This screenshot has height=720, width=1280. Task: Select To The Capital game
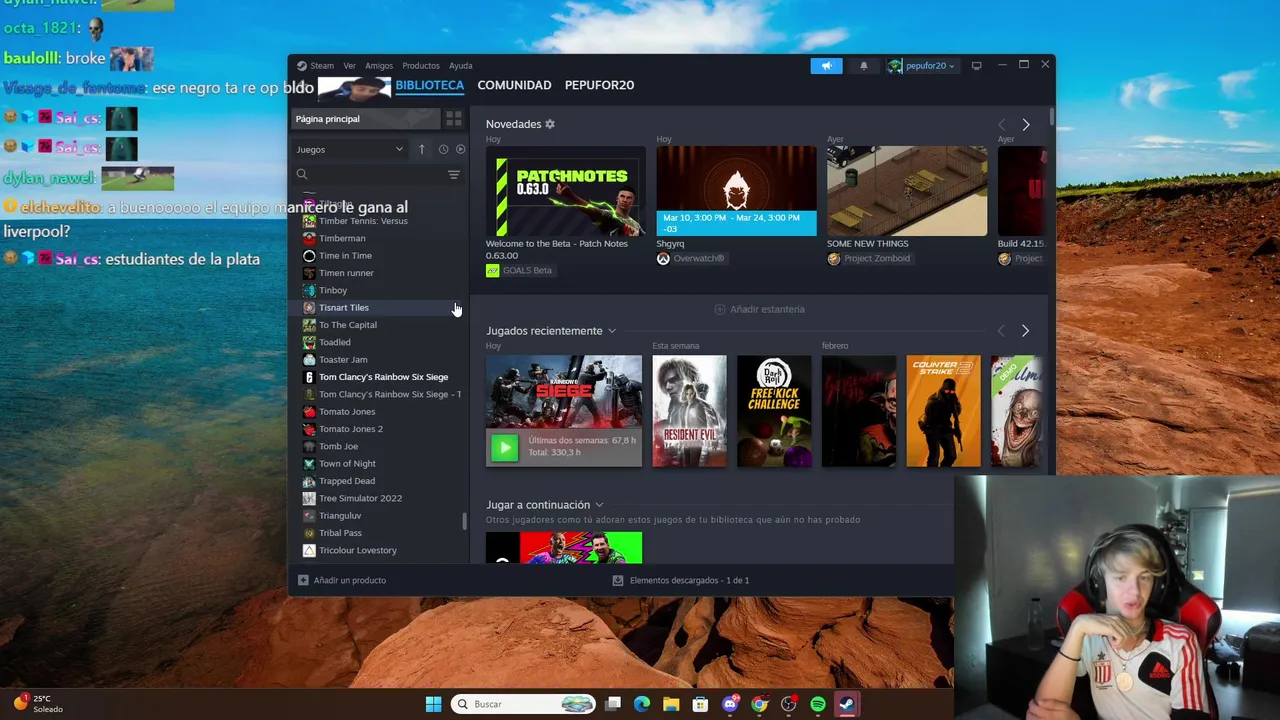(x=348, y=325)
